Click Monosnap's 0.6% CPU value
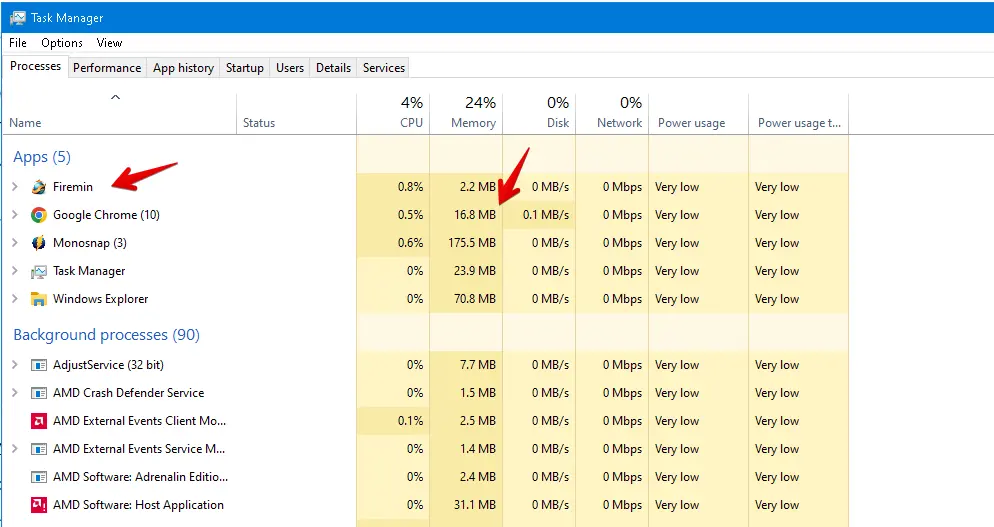 point(411,243)
